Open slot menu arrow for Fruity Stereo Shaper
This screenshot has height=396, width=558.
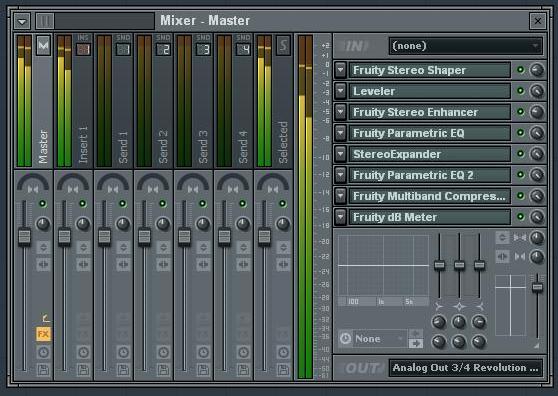pos(341,70)
